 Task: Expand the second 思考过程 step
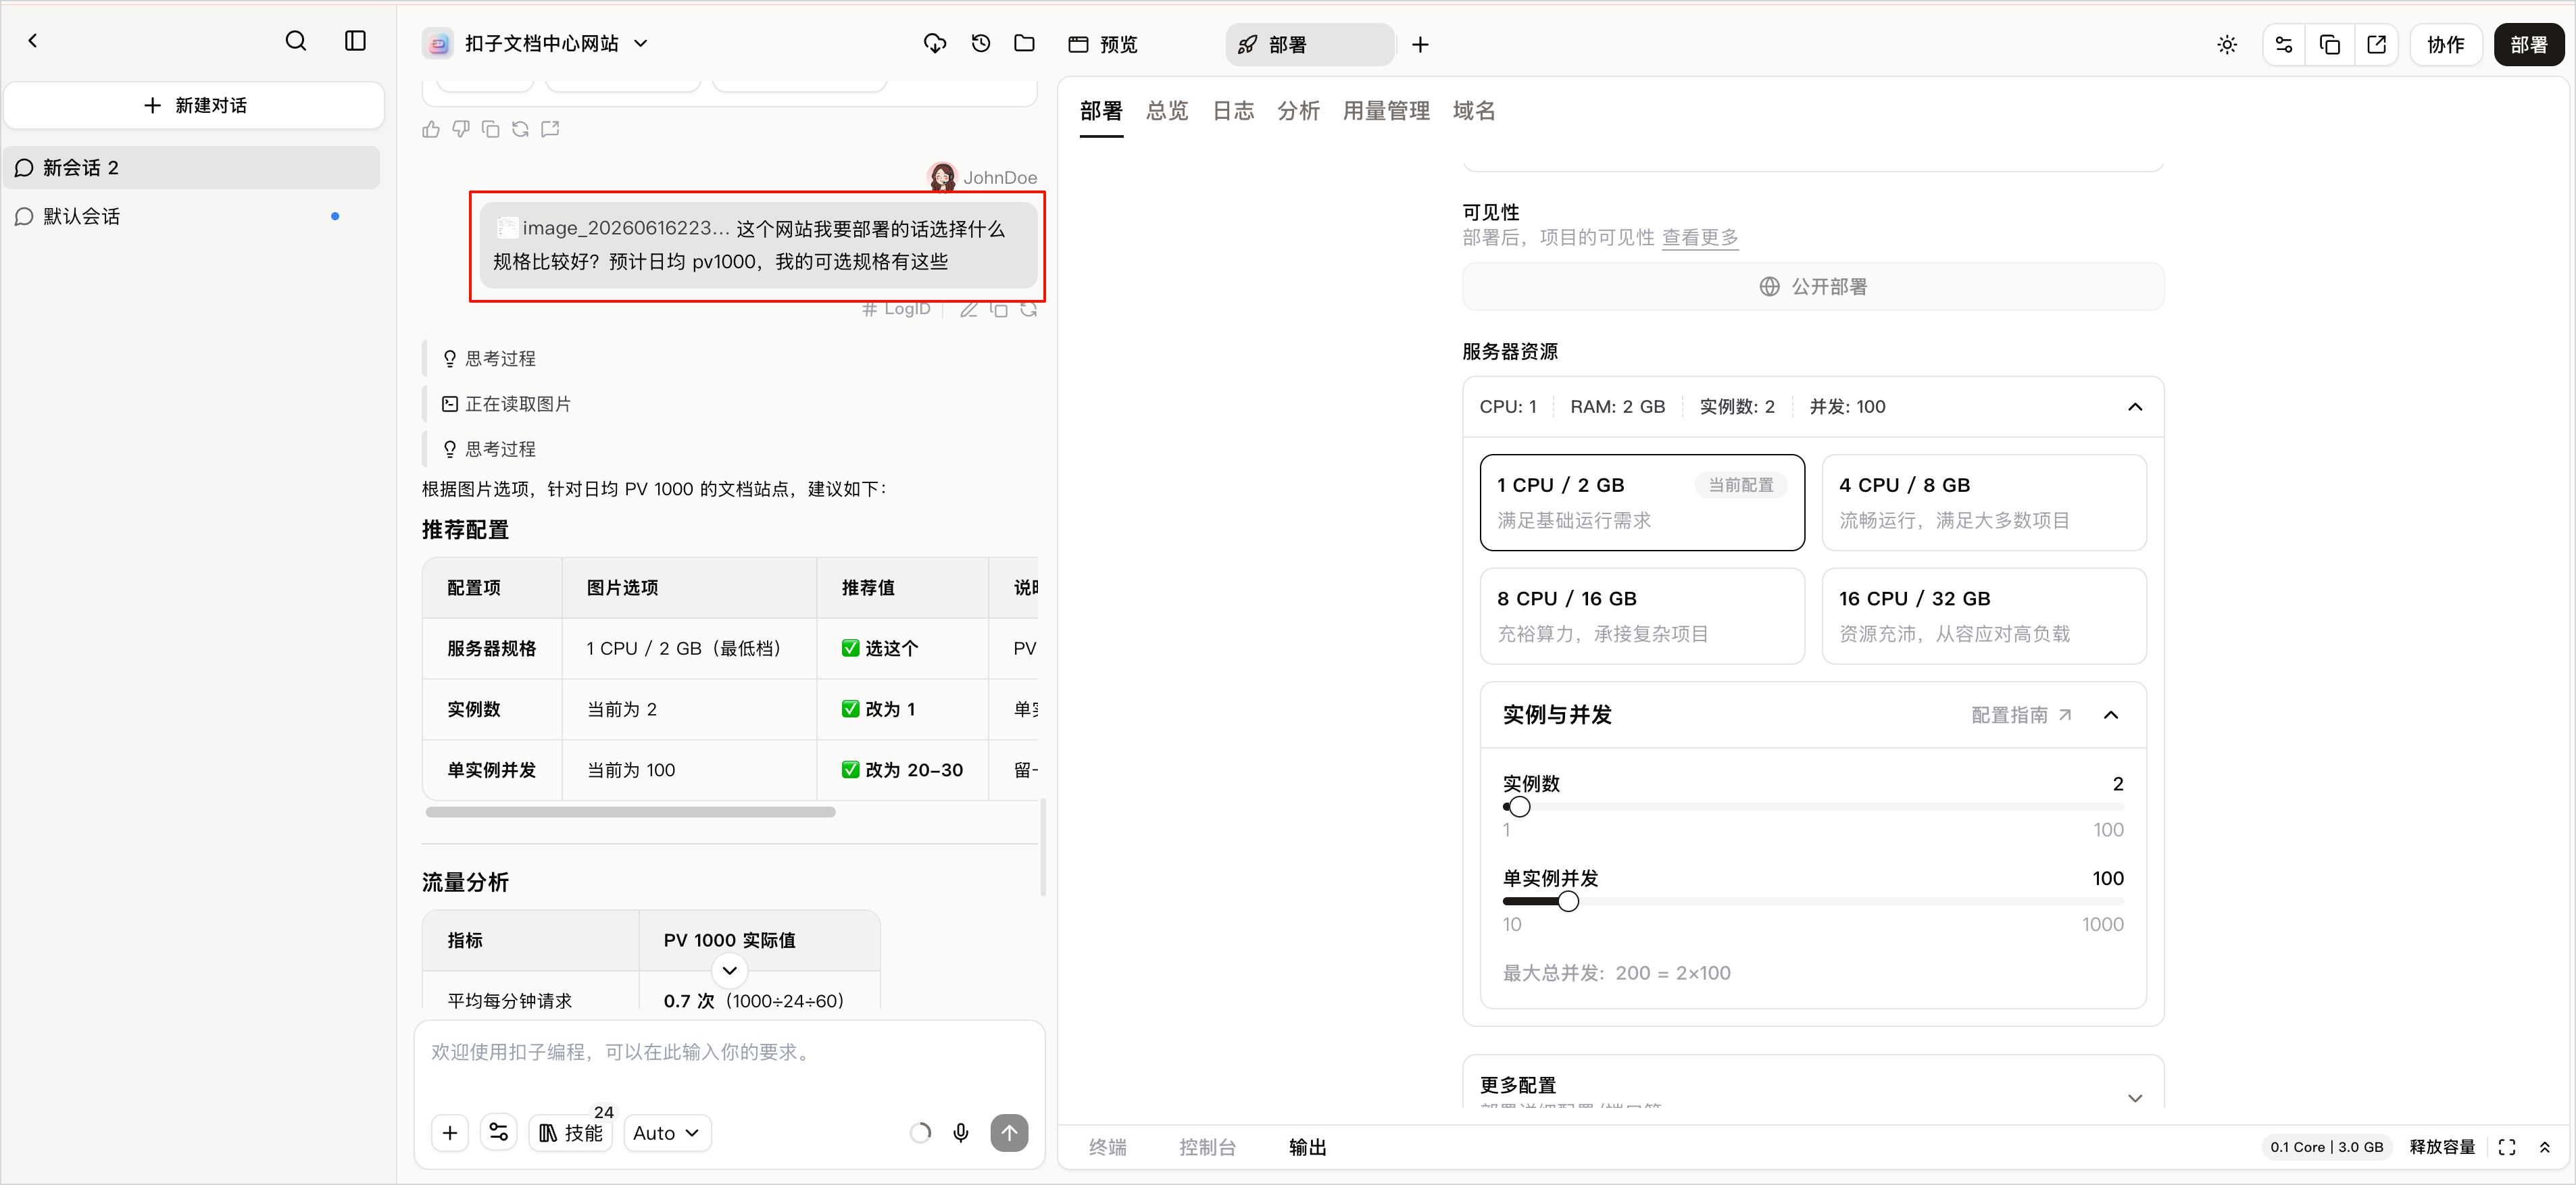(489, 449)
